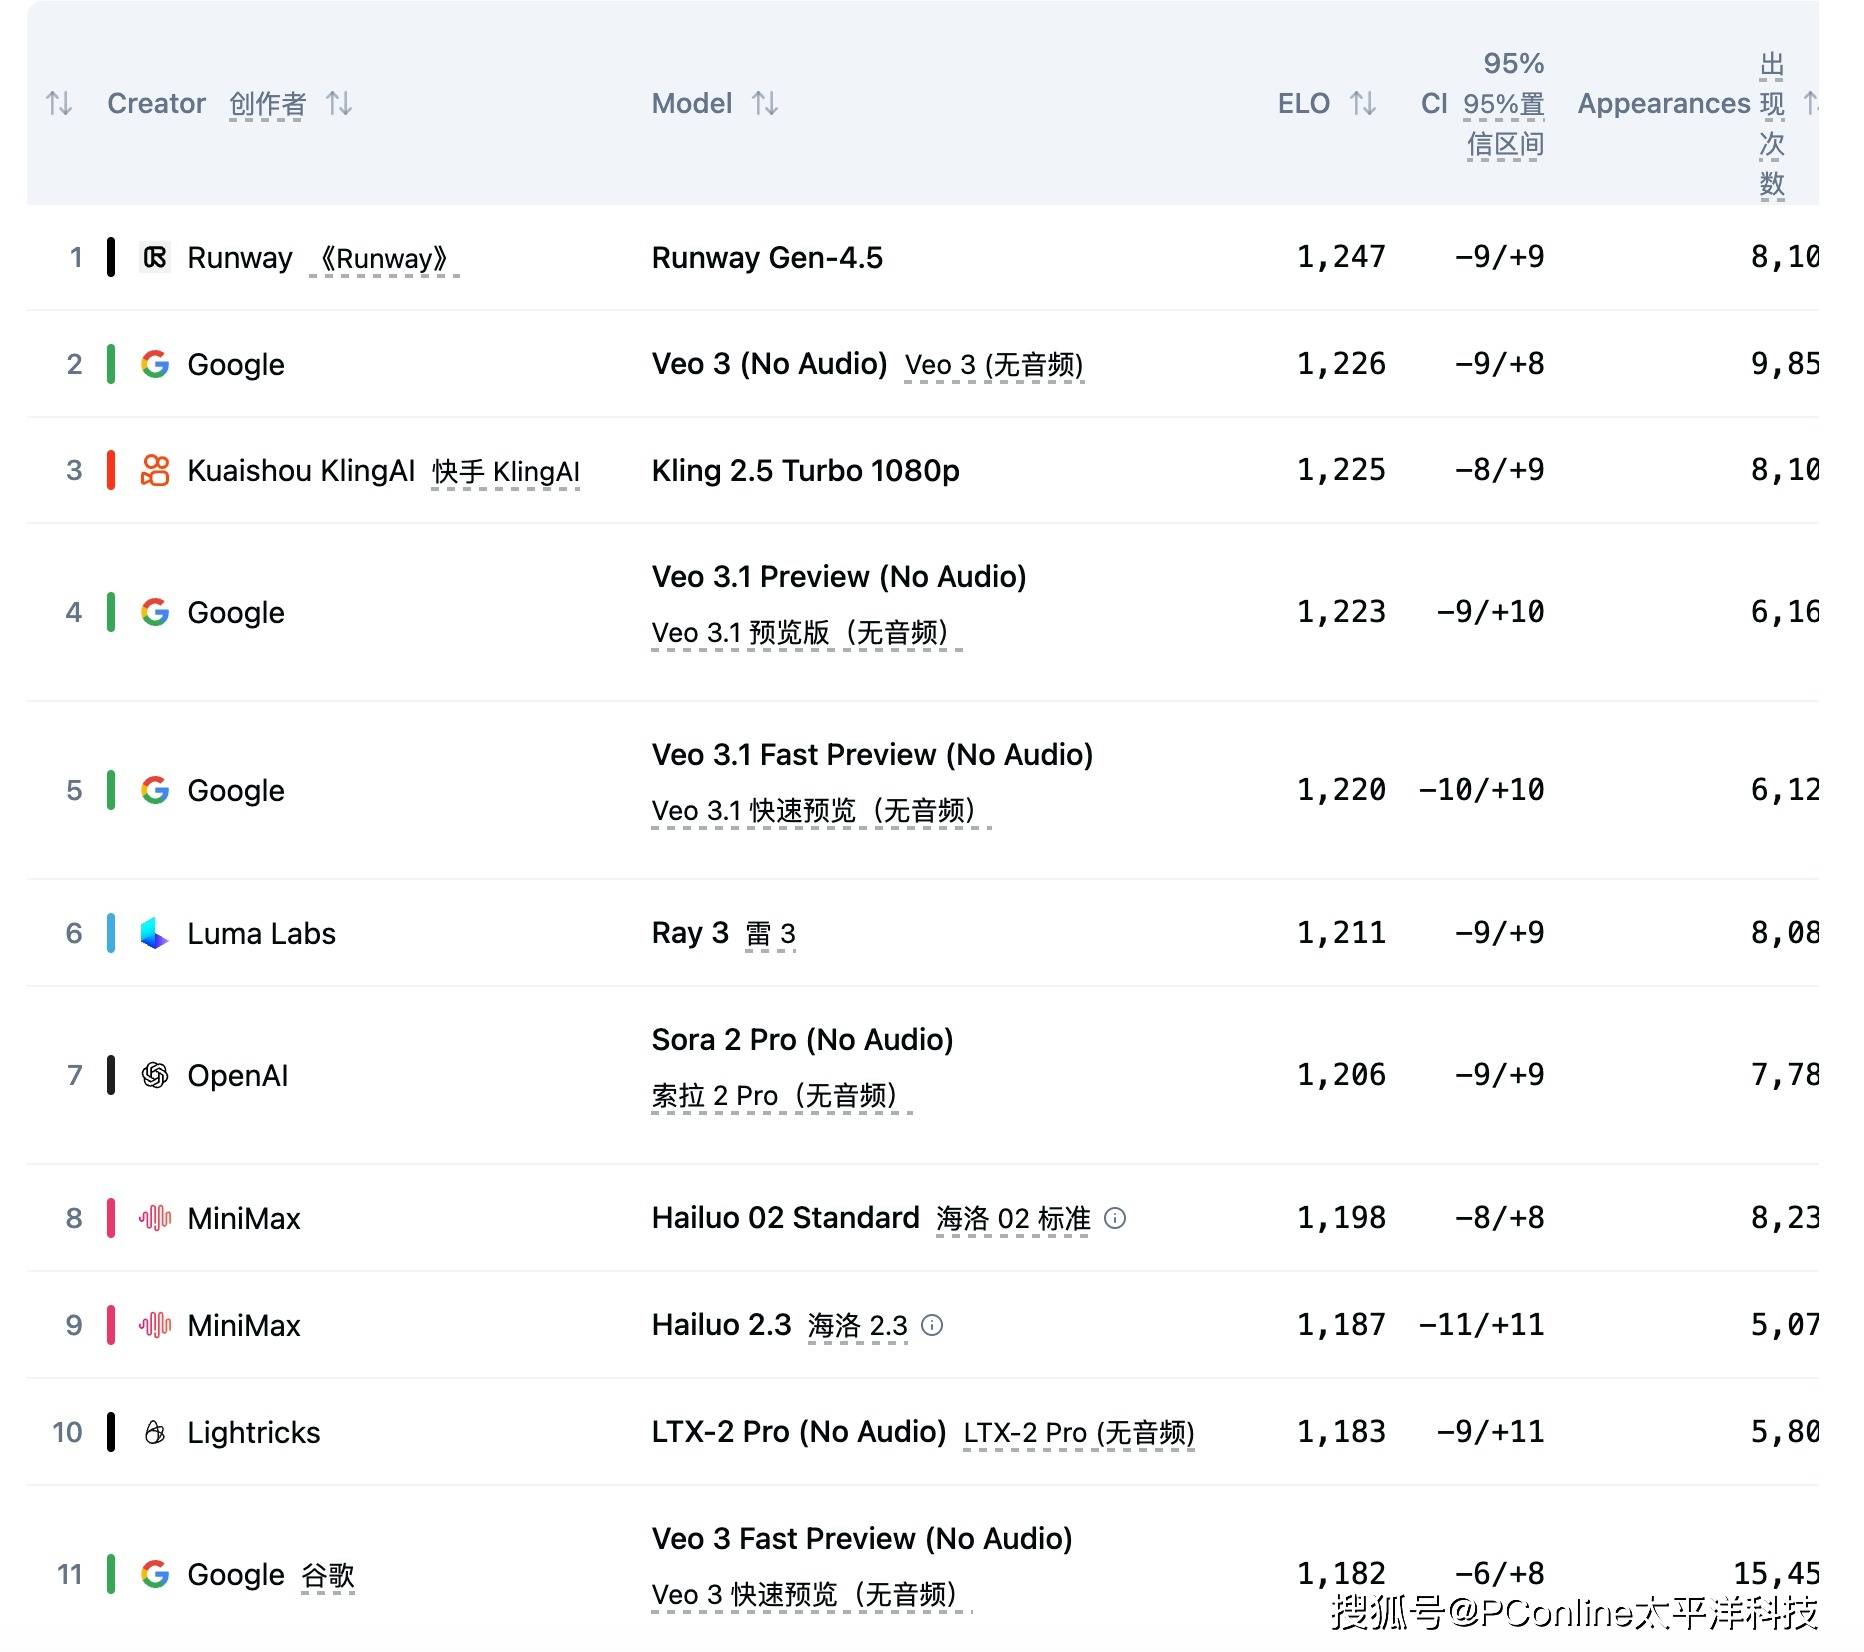Click the Runway logo icon in row 1
The width and height of the screenshot is (1864, 1652).
coord(155,258)
